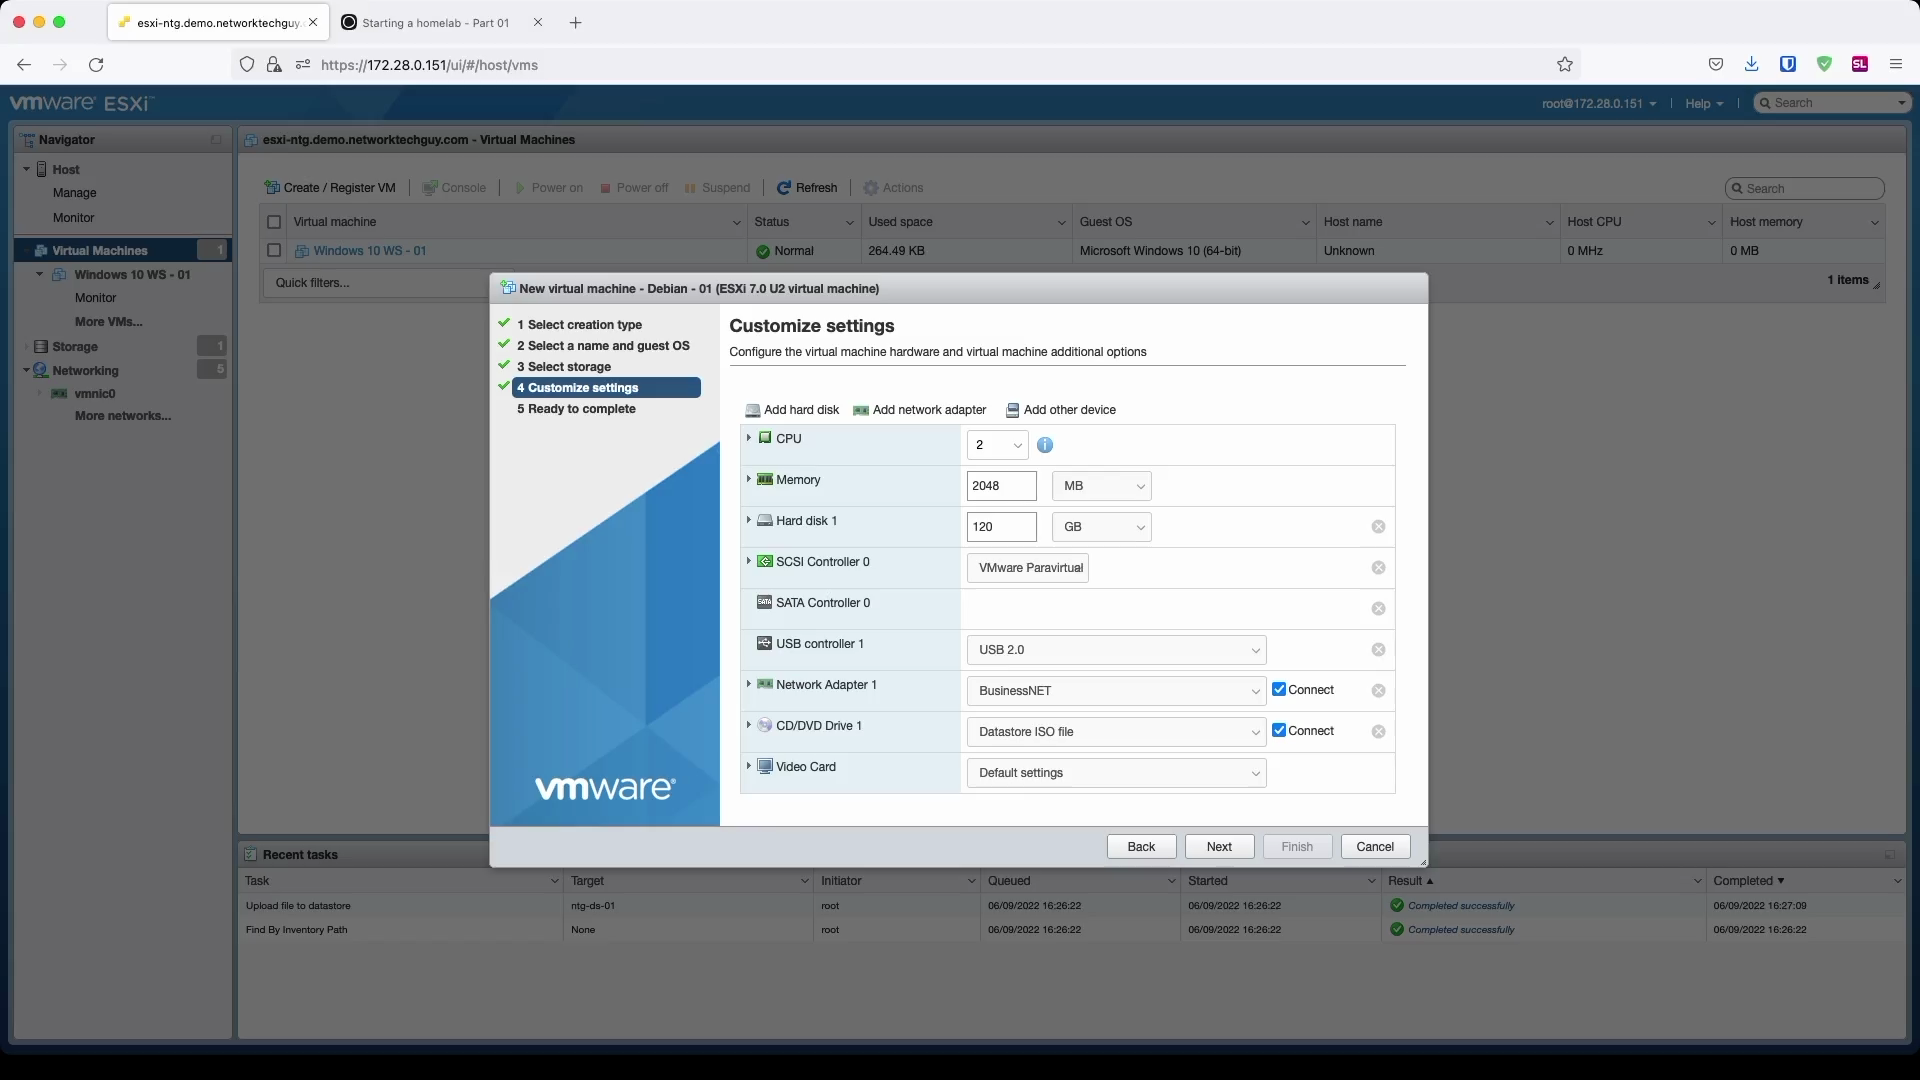Remove Hard disk 1 device

click(1378, 527)
